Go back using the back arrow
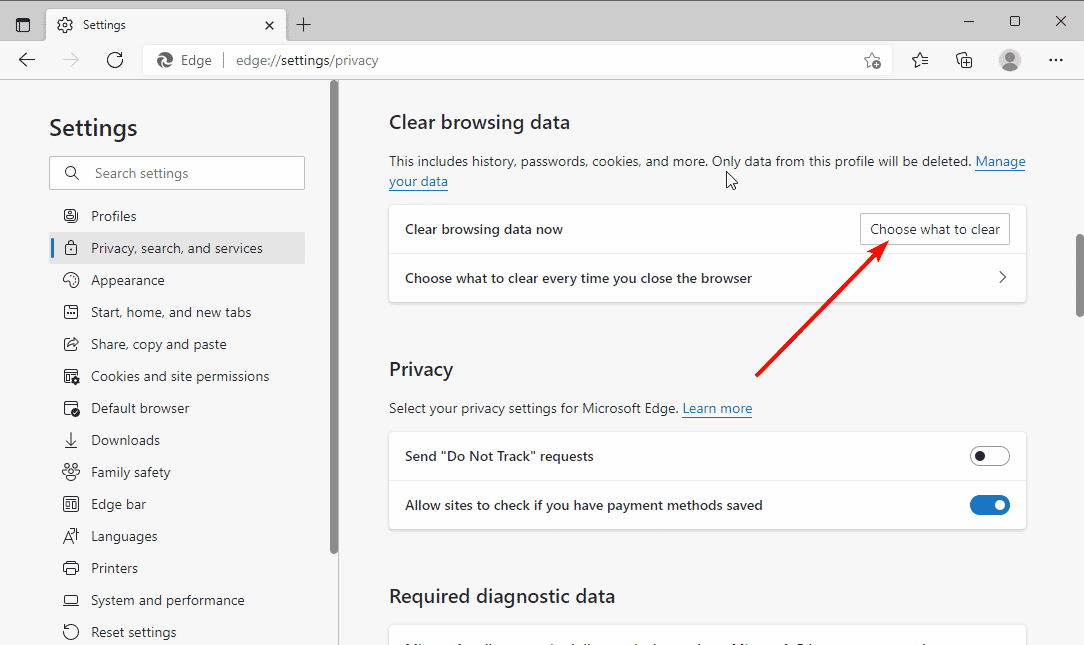Image resolution: width=1084 pixels, height=645 pixels. (27, 60)
